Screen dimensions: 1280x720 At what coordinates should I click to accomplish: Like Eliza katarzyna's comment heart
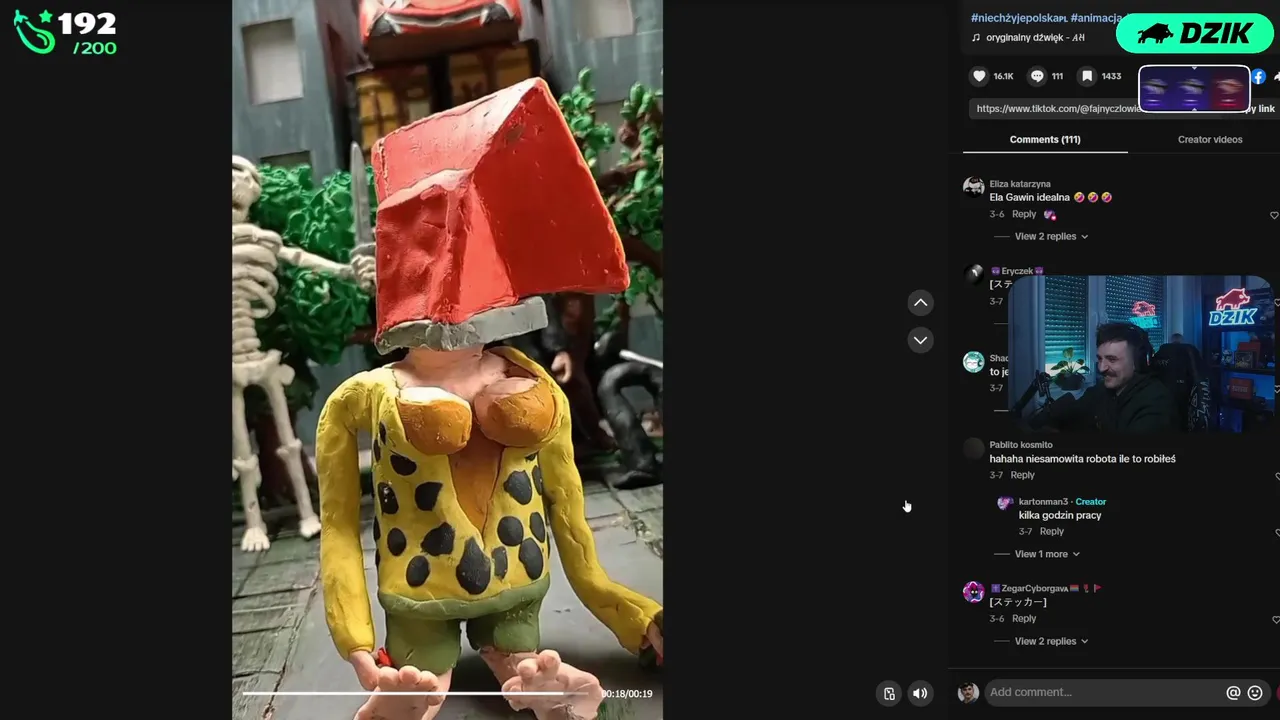[x=1274, y=215]
